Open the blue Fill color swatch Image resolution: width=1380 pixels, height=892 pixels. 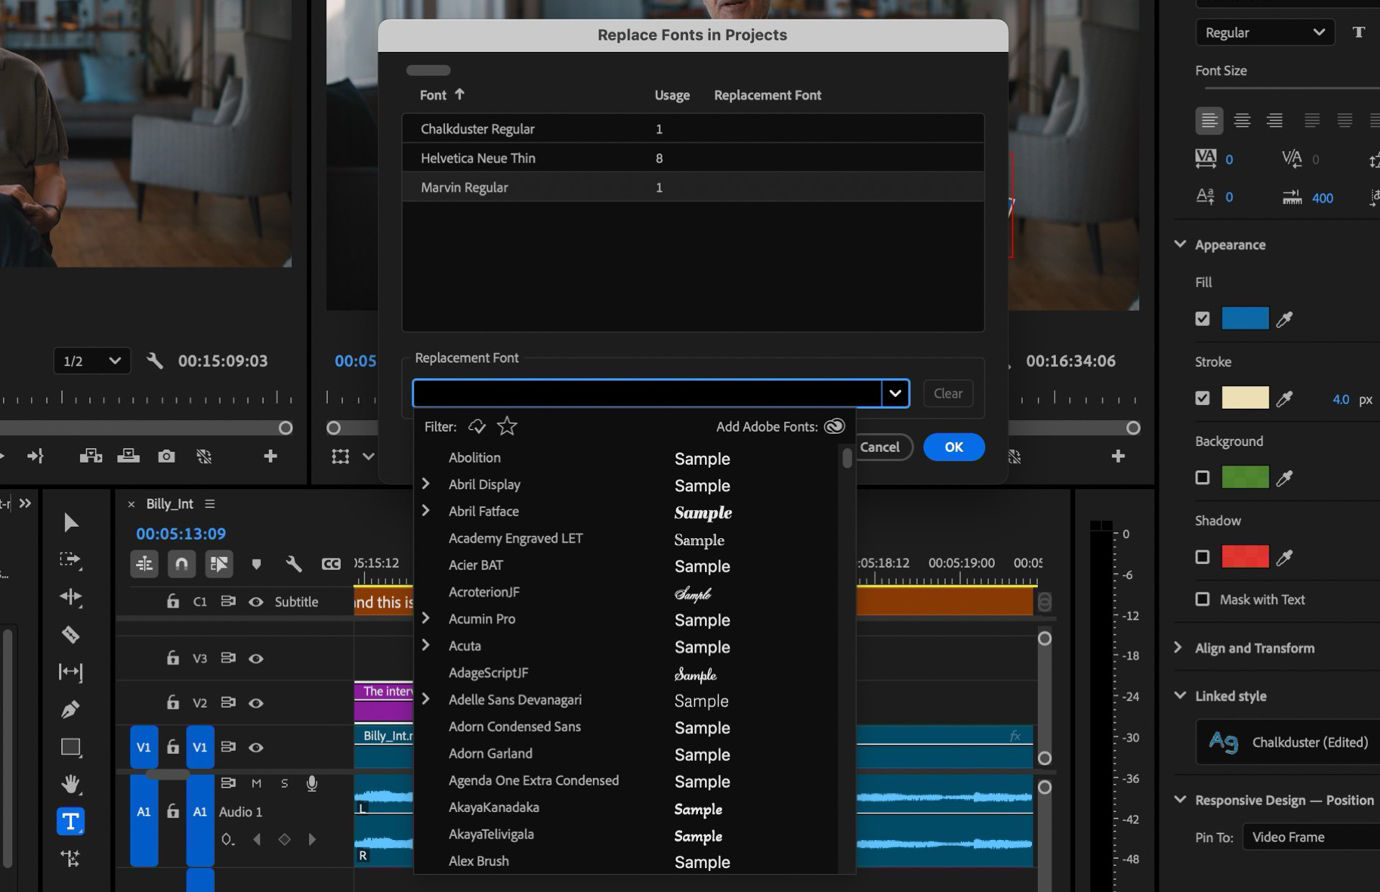click(1244, 318)
